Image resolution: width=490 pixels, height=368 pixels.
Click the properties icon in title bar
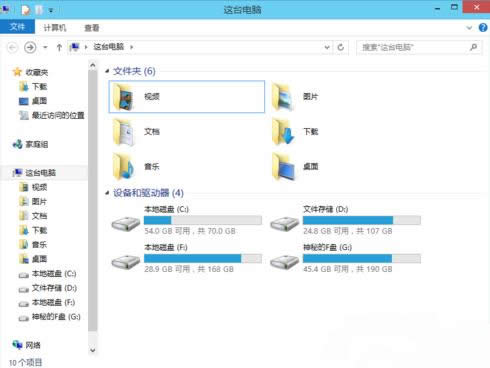25,10
